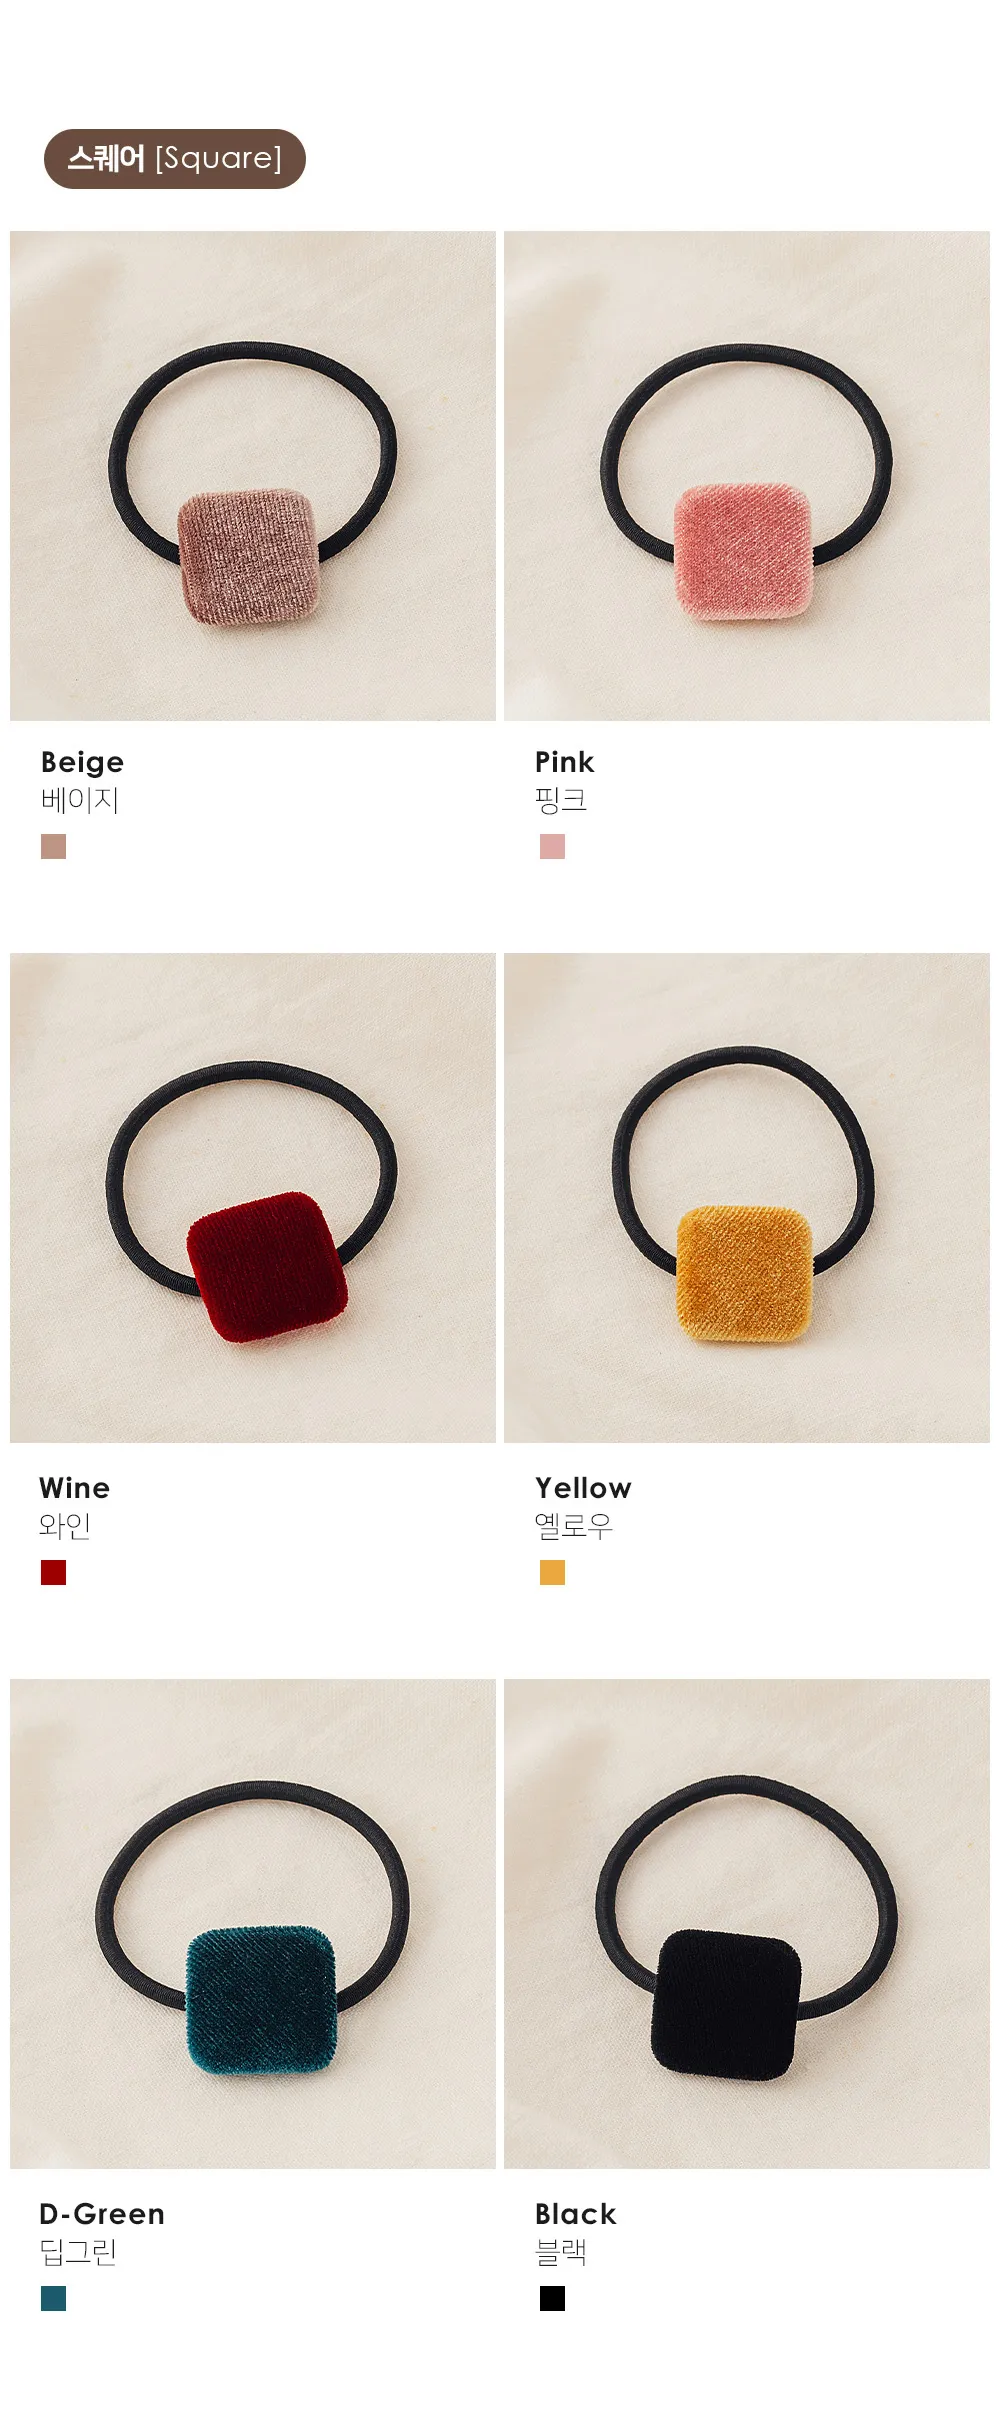Select the pink color swatch
This screenshot has width=1000, height=2424.
point(552,847)
